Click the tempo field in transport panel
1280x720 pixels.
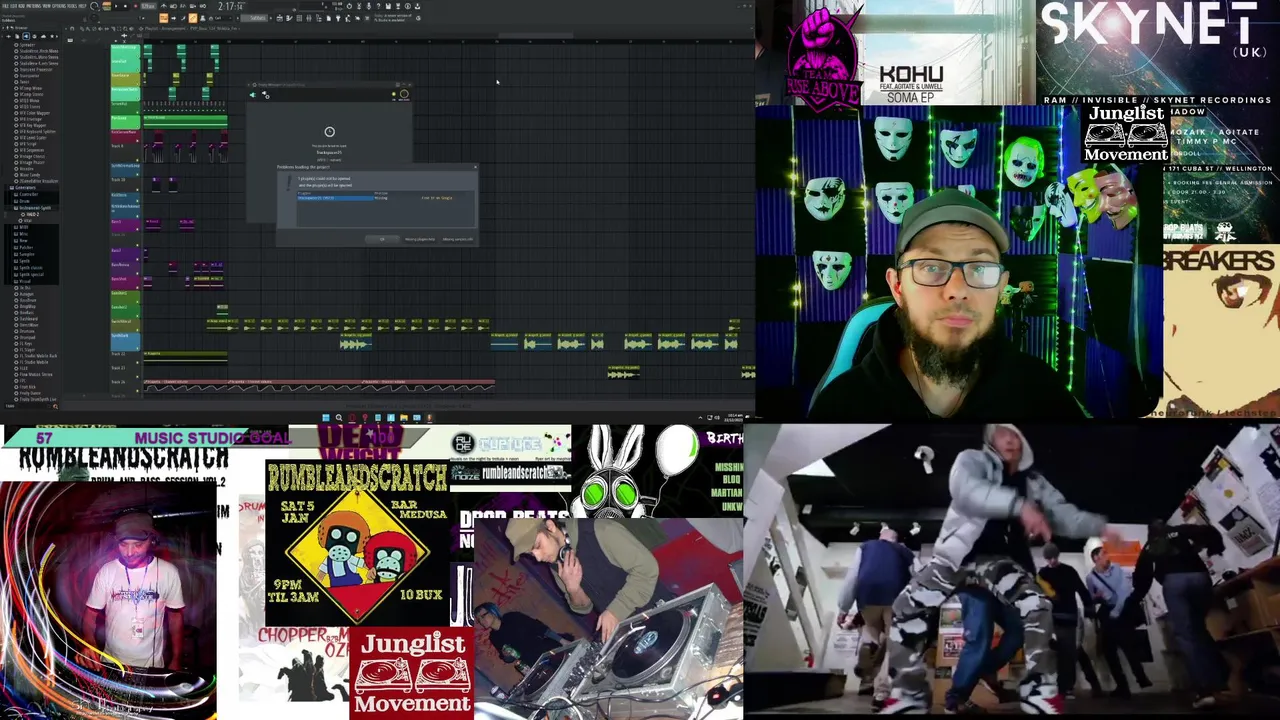coord(148,6)
